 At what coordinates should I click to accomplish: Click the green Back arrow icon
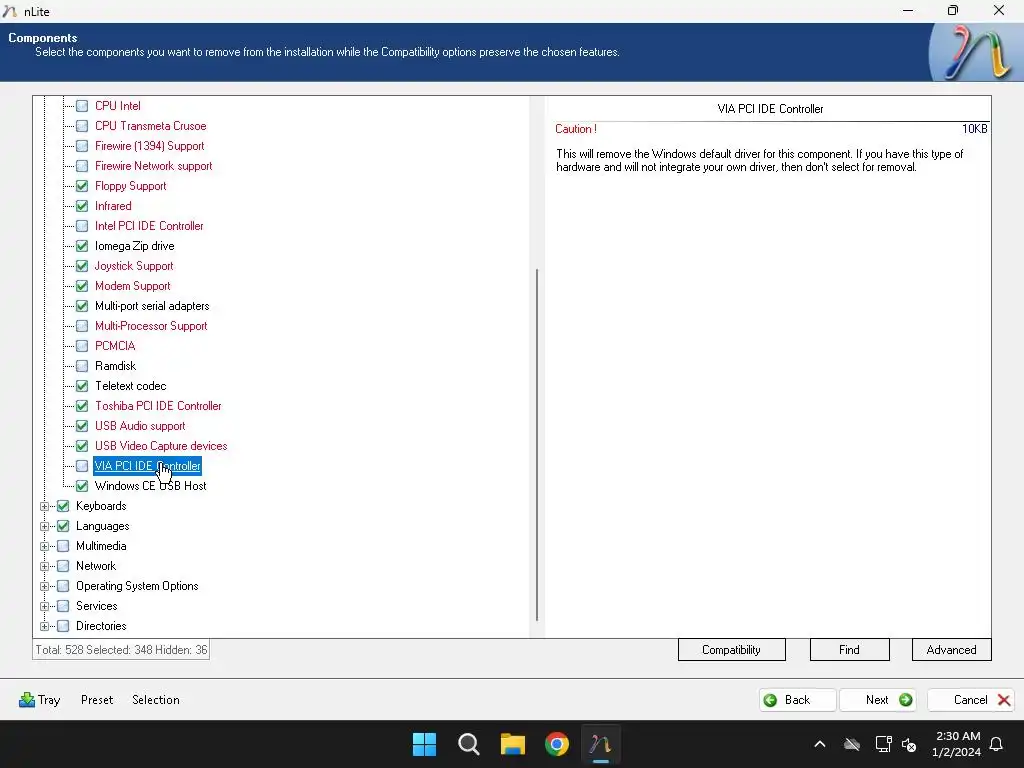771,700
